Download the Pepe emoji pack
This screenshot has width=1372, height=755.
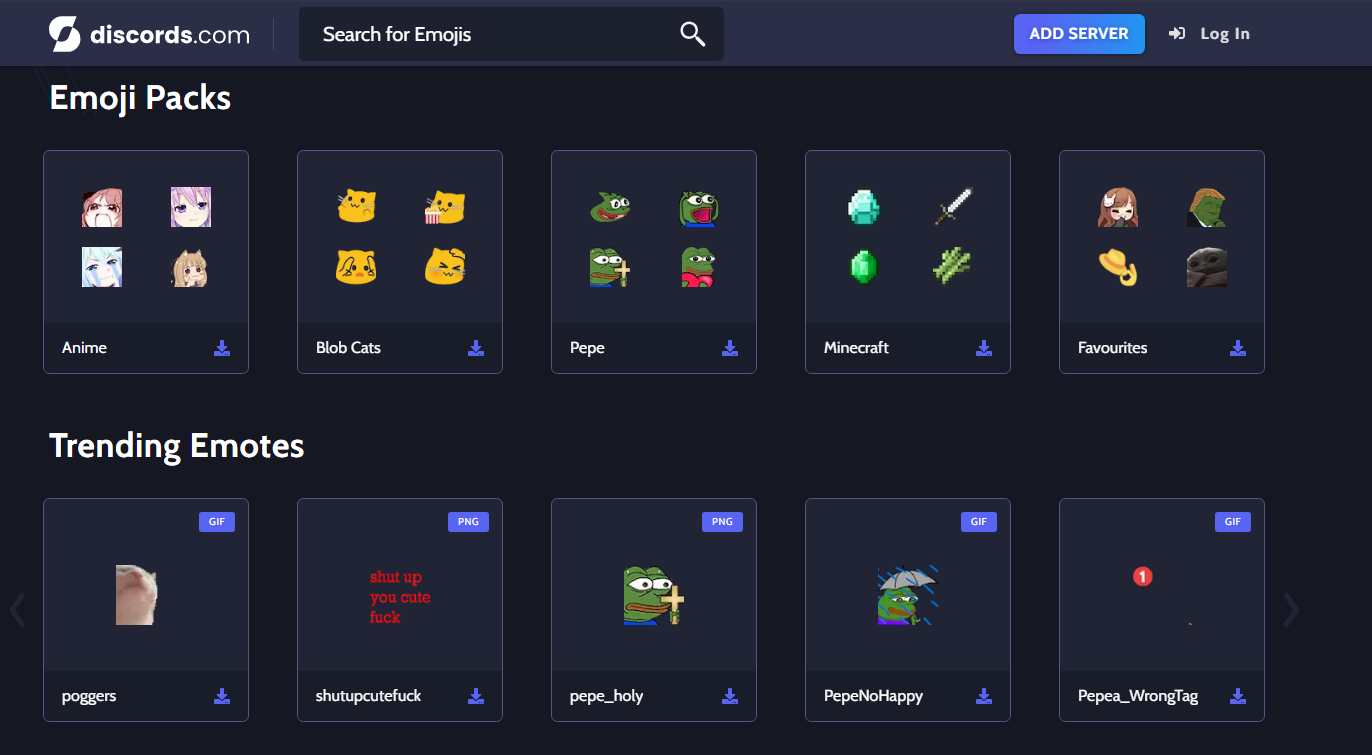point(730,348)
